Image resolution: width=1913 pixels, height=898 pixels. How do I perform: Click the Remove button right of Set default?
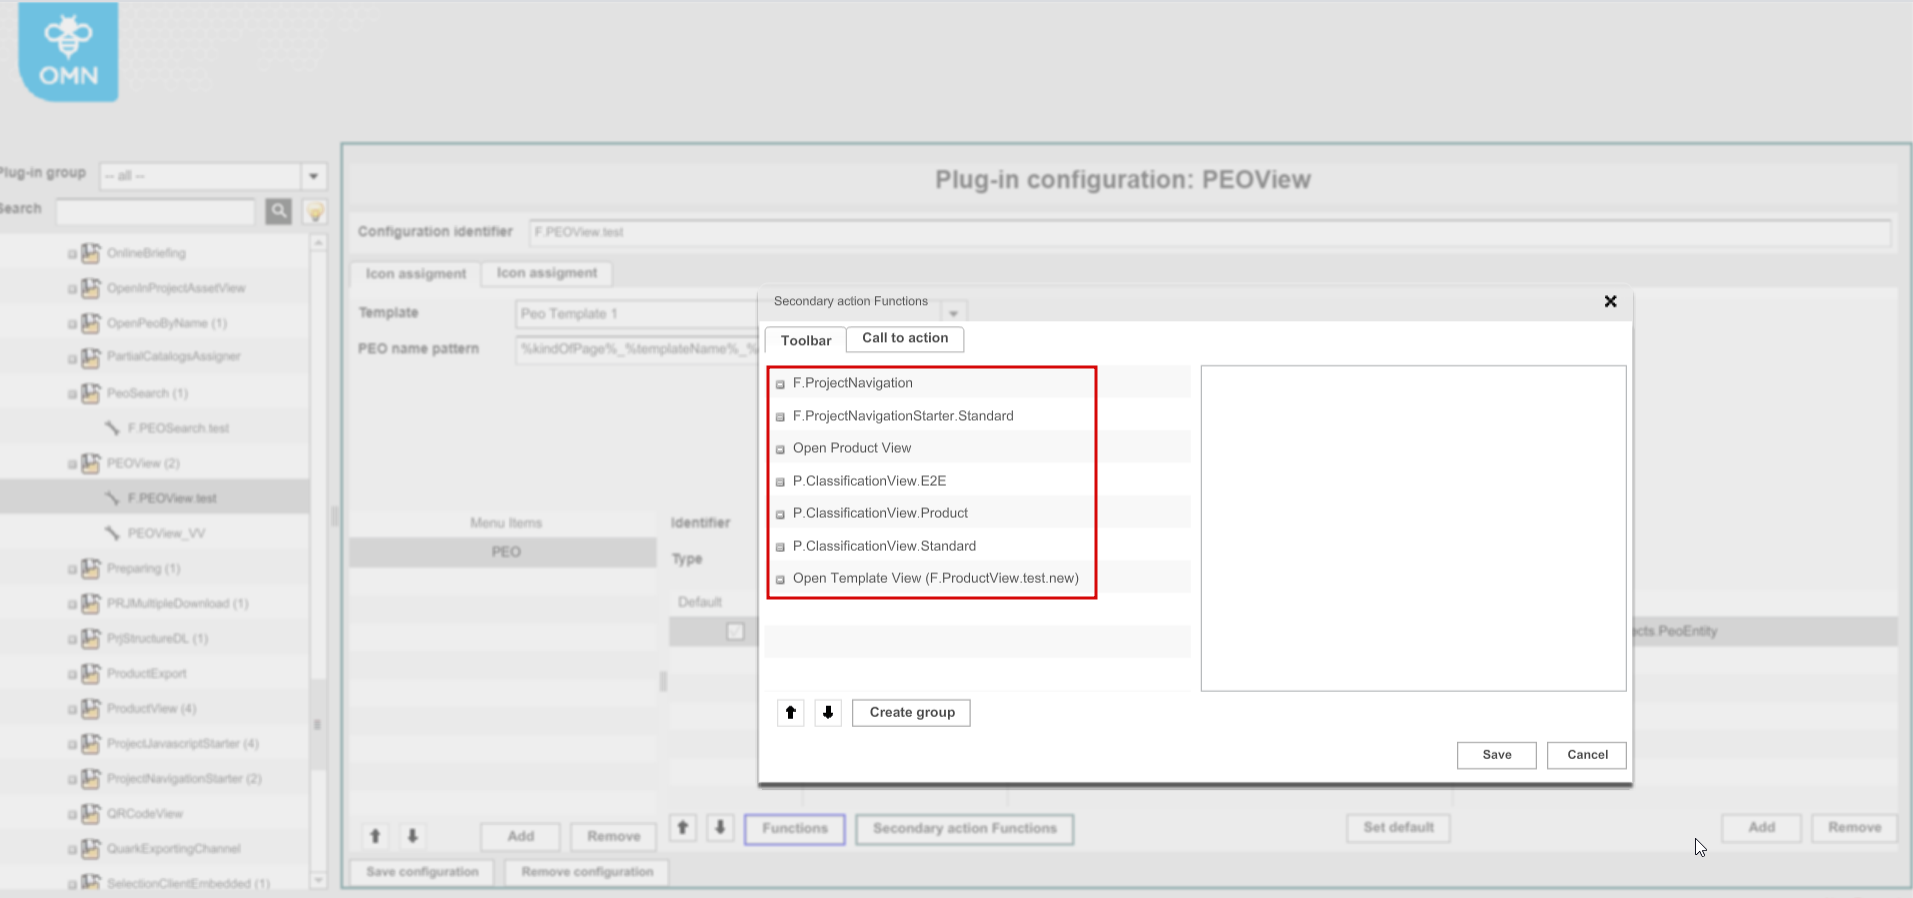point(1854,828)
